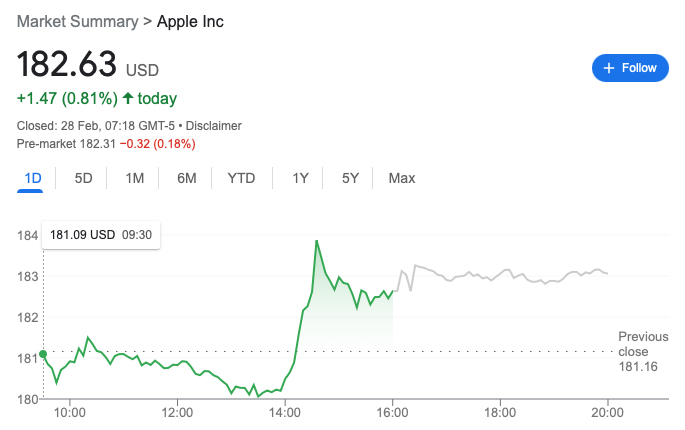View the 1Y chart tab

click(300, 179)
